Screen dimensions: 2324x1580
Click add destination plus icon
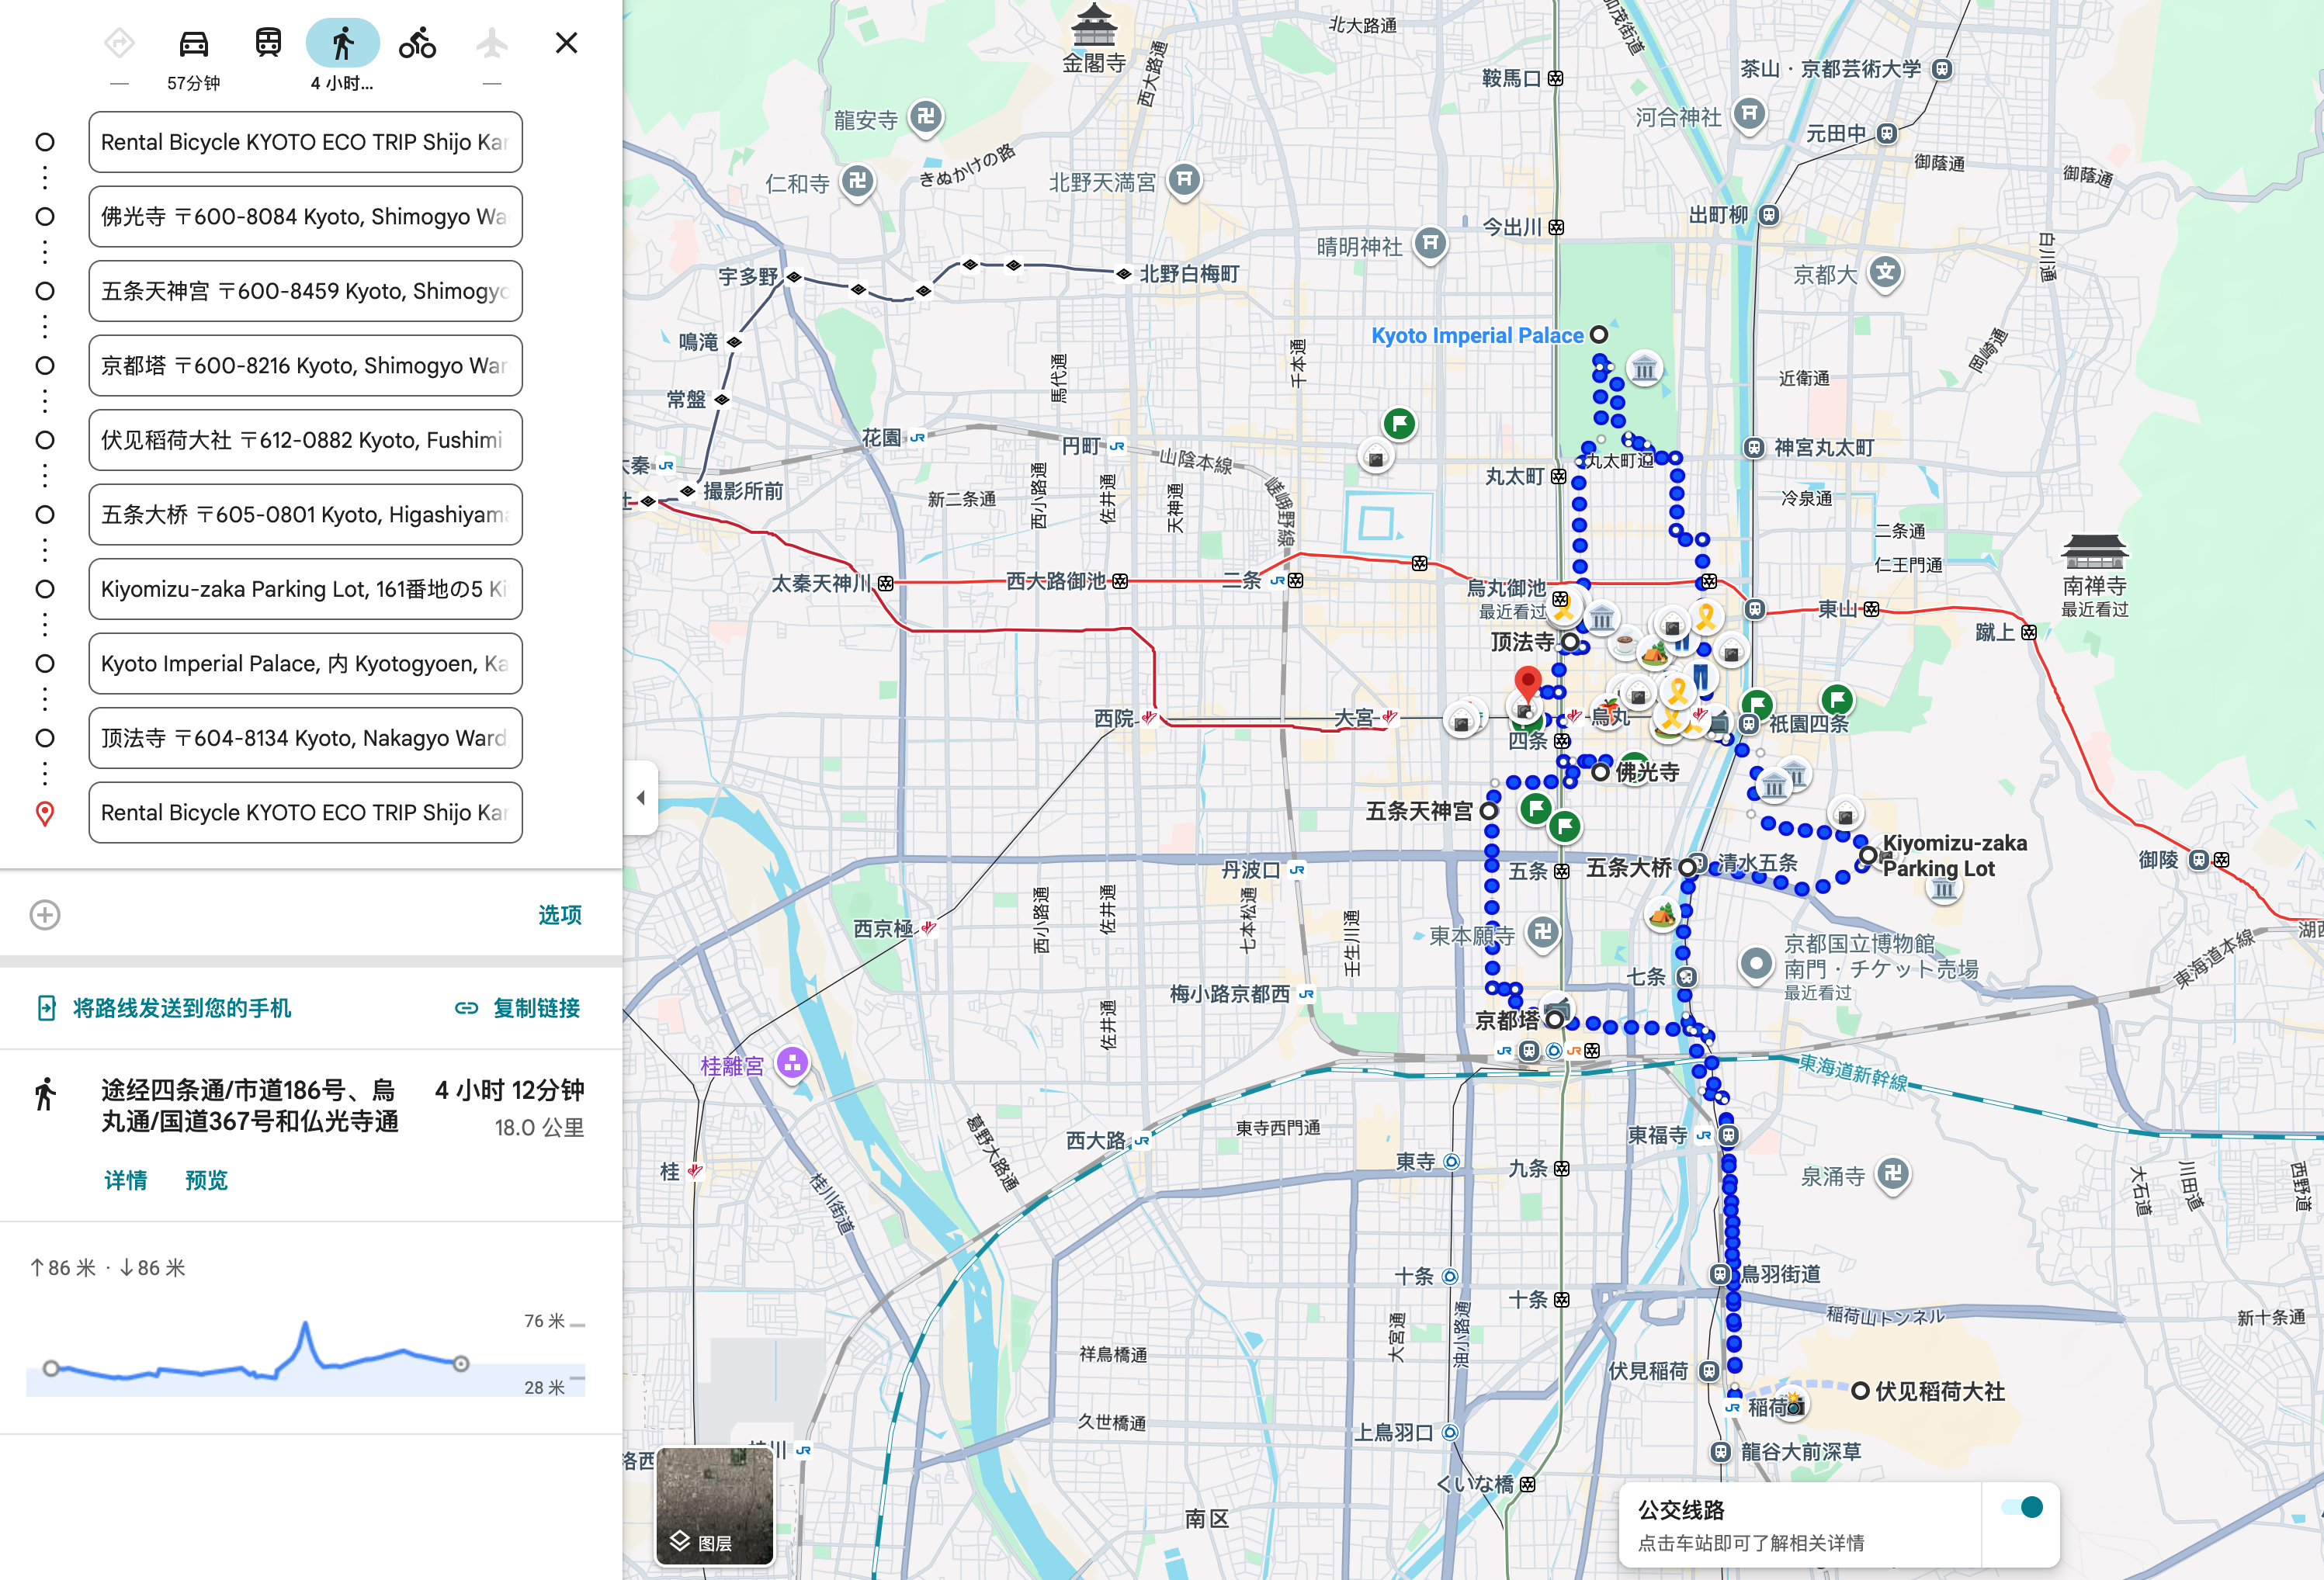click(x=45, y=915)
